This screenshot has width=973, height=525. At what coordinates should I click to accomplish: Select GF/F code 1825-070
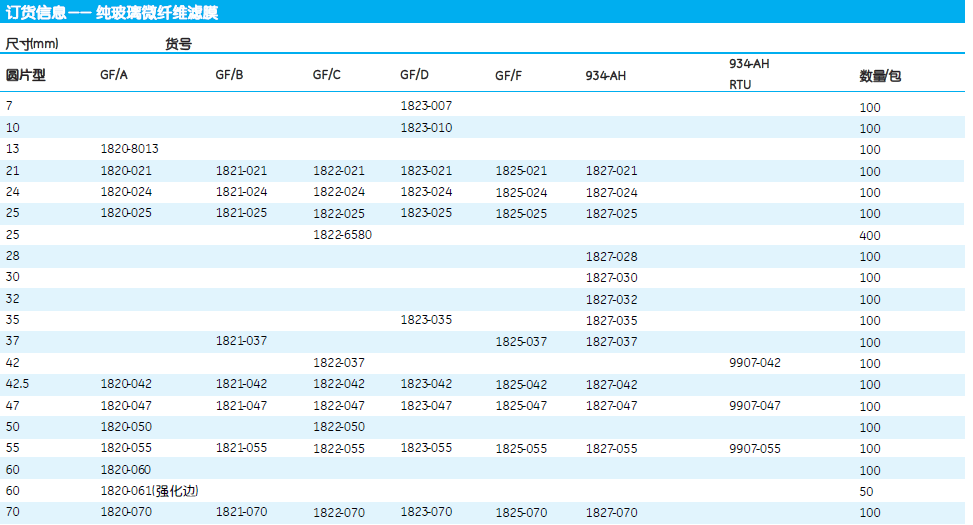pyautogui.click(x=521, y=513)
